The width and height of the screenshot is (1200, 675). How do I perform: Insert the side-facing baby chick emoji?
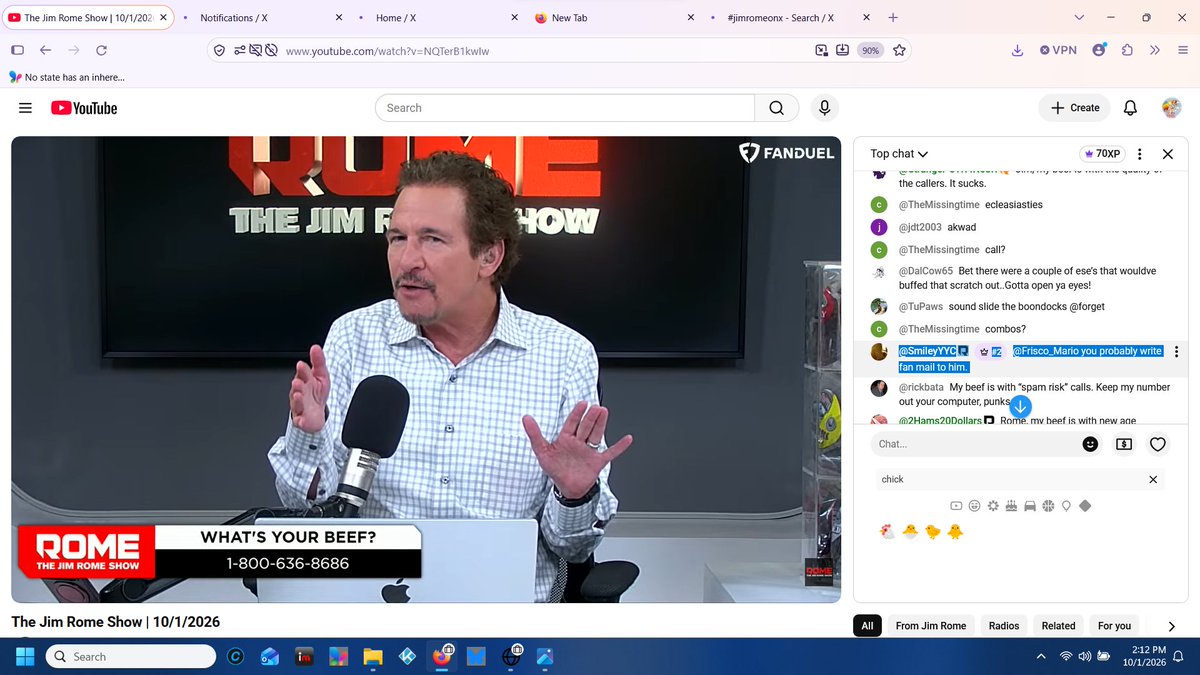coord(933,532)
